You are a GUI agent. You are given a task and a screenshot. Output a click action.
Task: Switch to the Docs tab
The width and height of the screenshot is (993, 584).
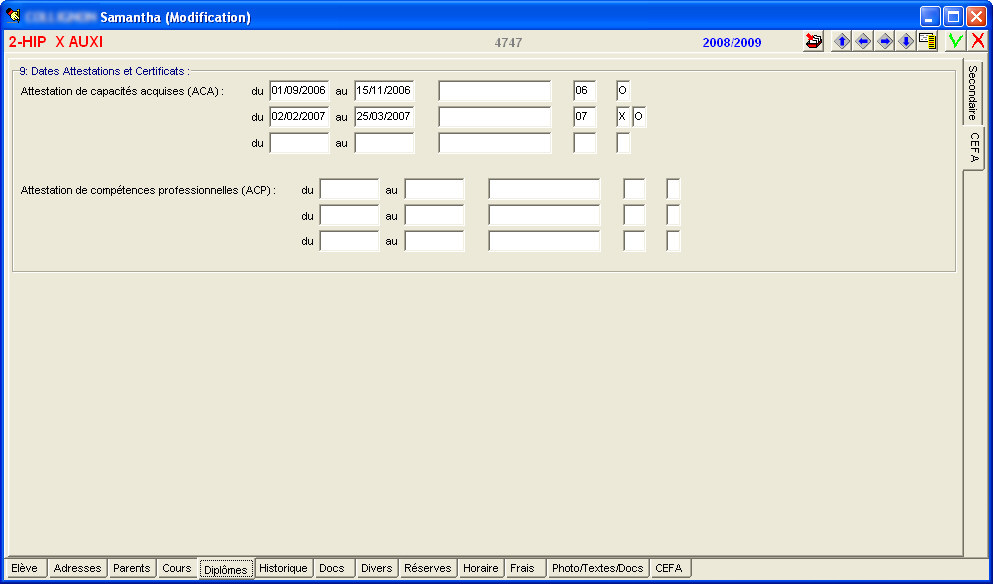[332, 568]
